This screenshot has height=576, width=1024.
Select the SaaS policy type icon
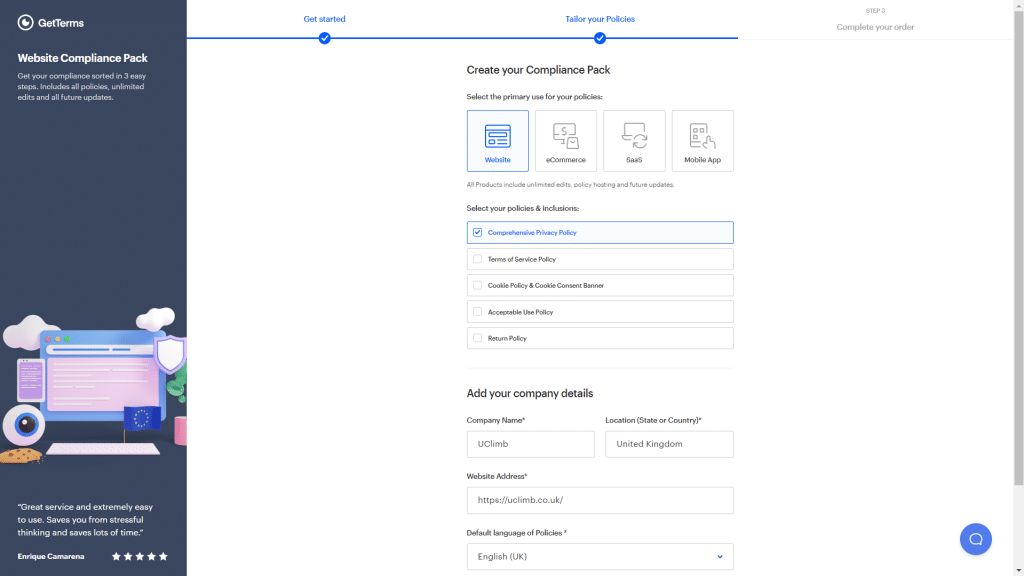634,136
